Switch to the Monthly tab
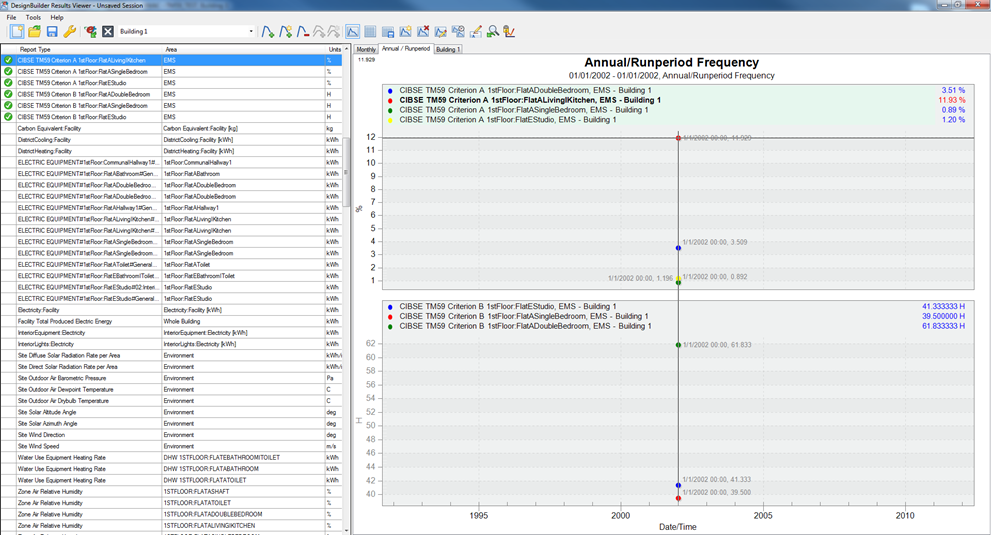 [x=366, y=48]
